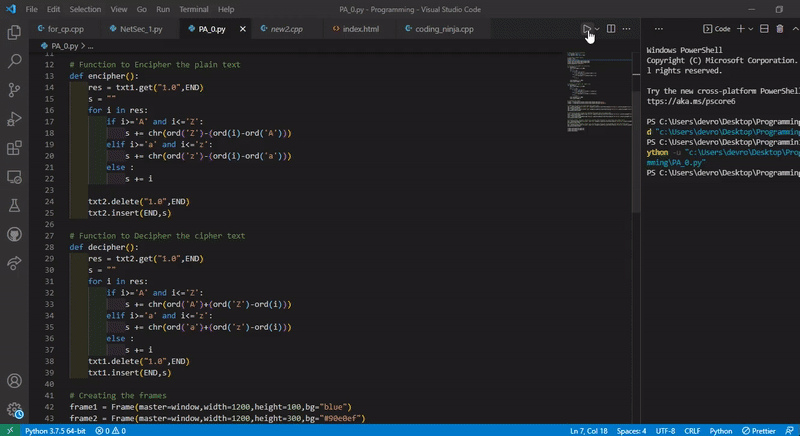Viewport: 800px width, 436px height.
Task: Click the remote window status bar icon
Action: tap(10, 431)
